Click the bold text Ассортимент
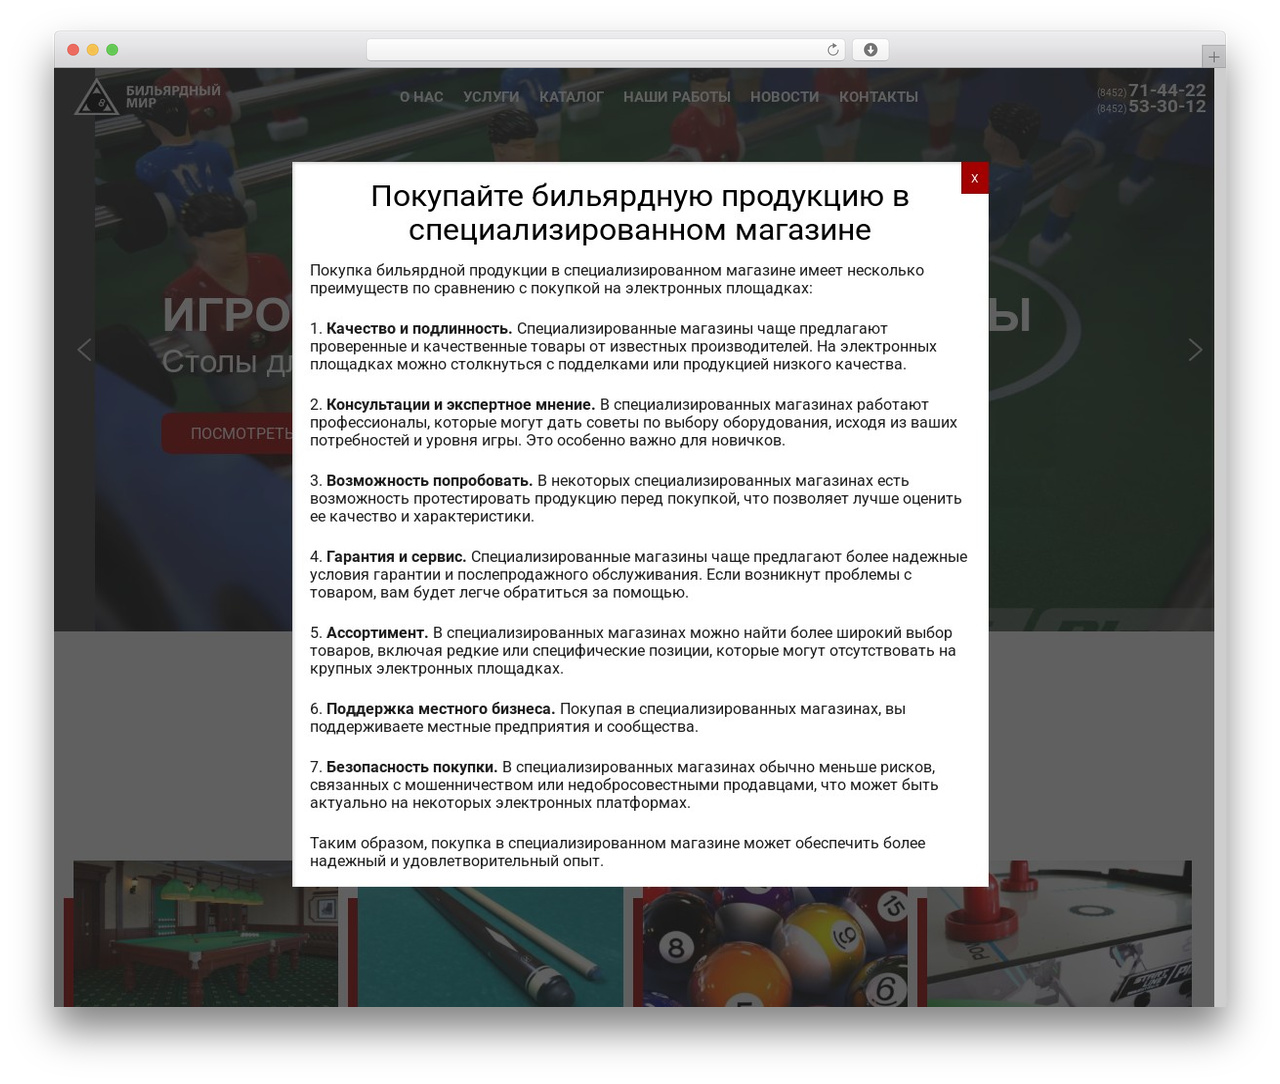Viewport: 1280px width, 1084px height. click(377, 632)
